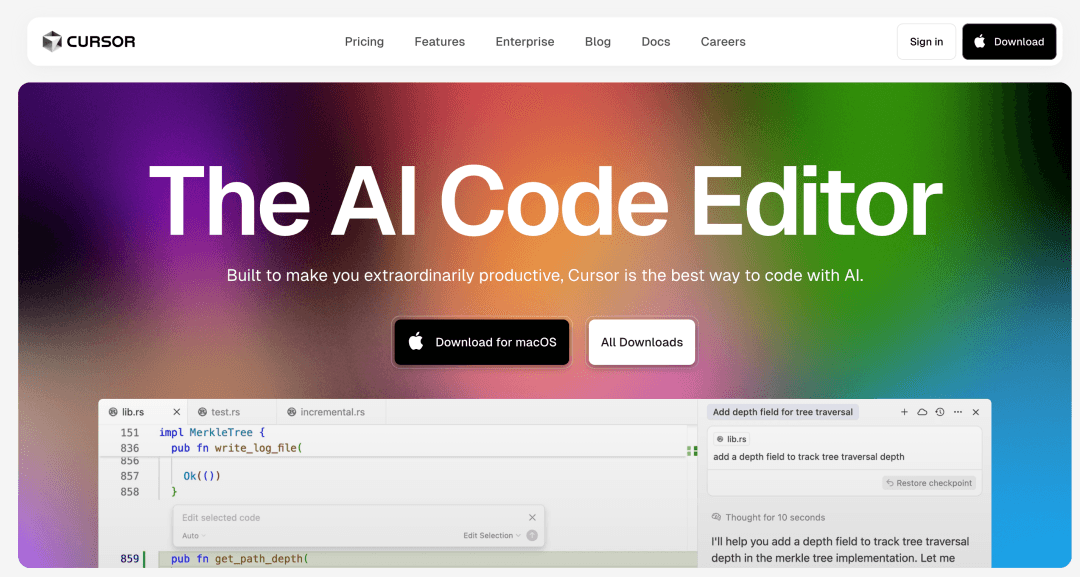Go to the Docs page

pos(656,42)
